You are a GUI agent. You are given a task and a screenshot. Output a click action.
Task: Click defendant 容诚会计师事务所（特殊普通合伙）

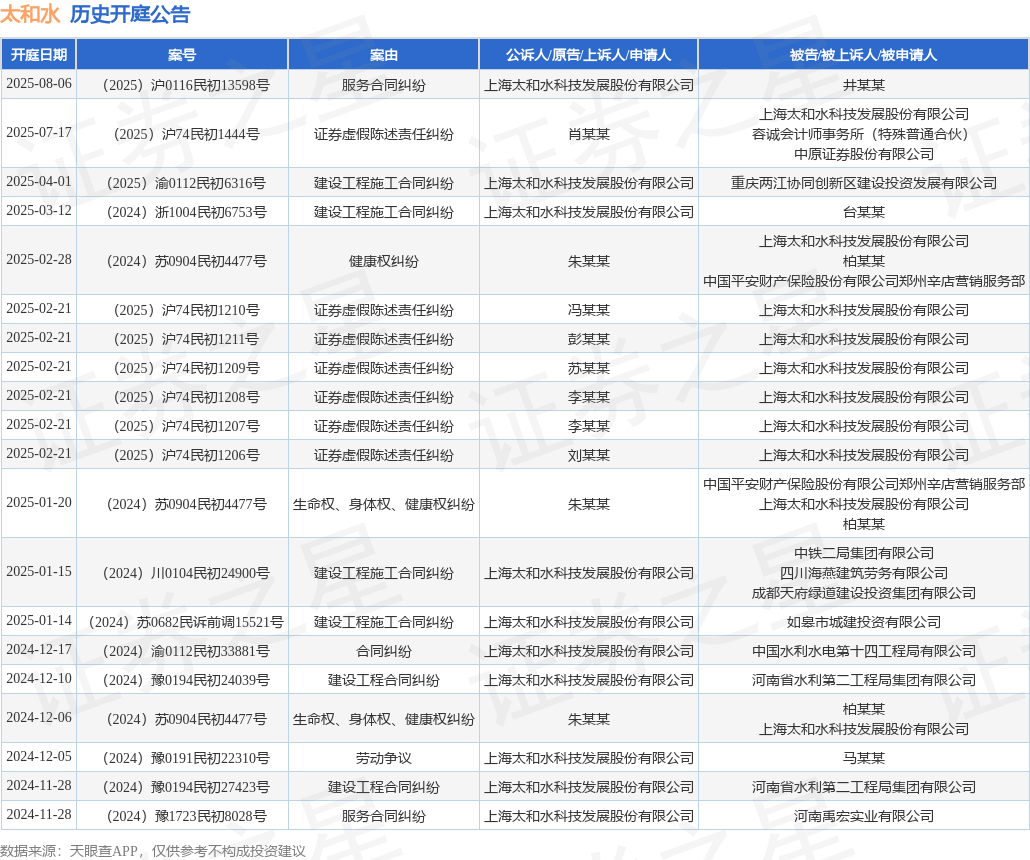point(864,134)
